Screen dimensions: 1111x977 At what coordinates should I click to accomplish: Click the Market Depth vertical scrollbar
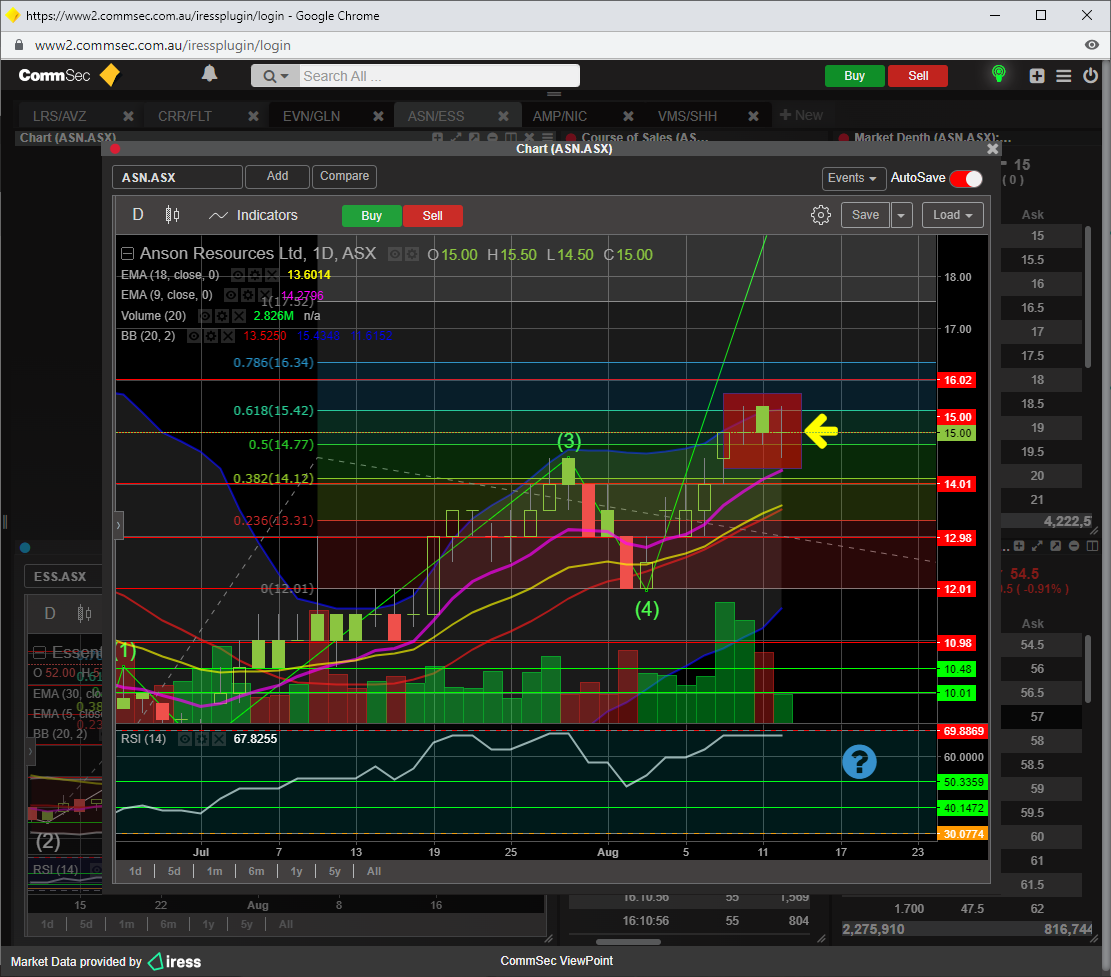tap(1088, 297)
